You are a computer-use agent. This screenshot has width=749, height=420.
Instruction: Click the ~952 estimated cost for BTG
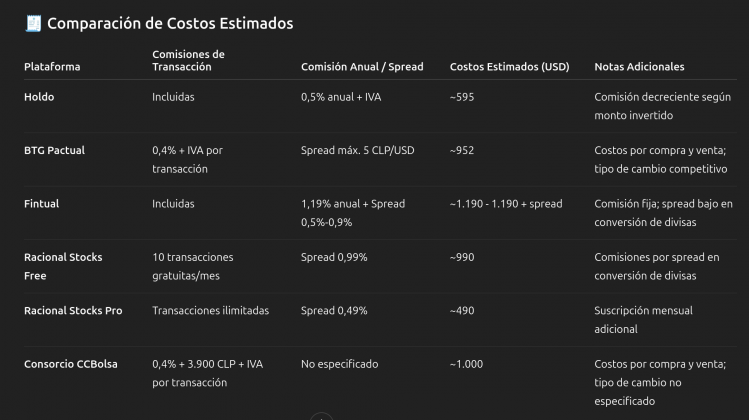coord(462,151)
